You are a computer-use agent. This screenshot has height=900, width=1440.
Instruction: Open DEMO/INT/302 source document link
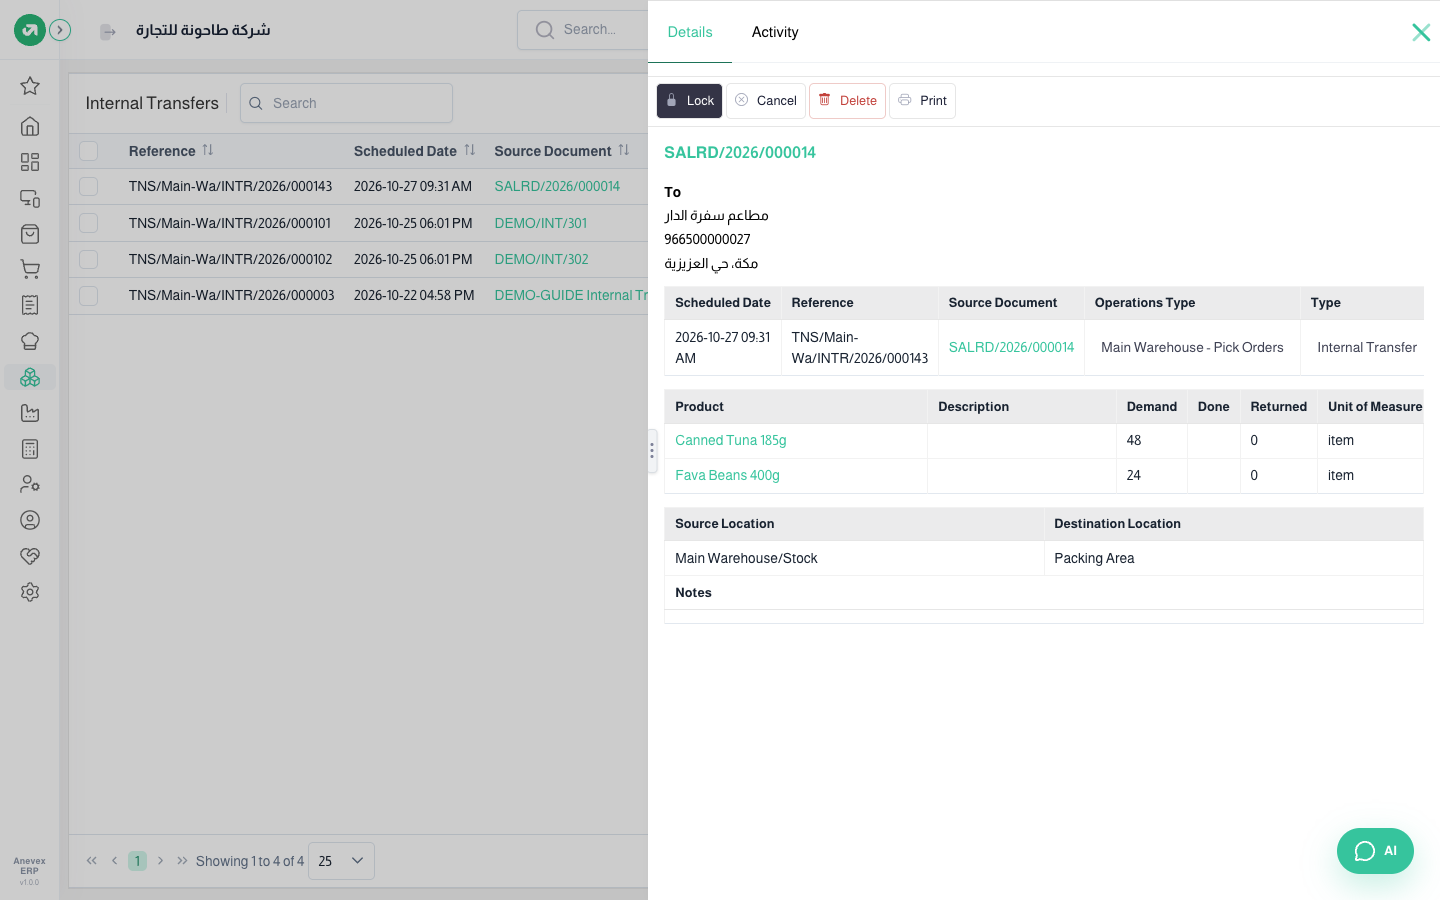click(x=541, y=259)
